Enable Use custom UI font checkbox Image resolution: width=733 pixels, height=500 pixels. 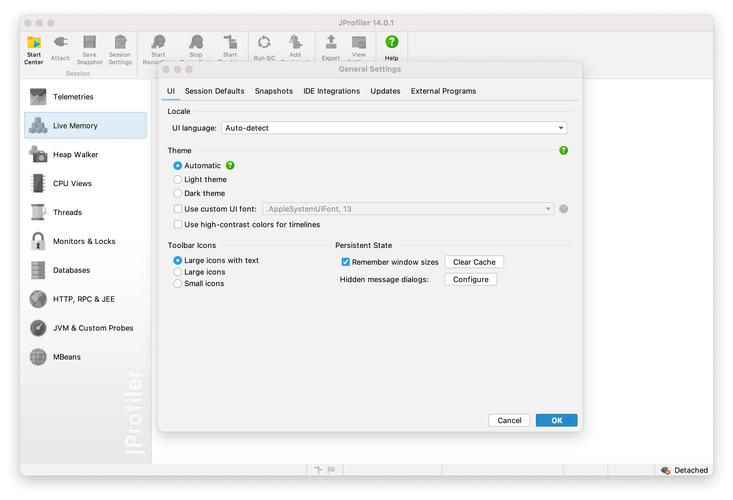point(178,209)
